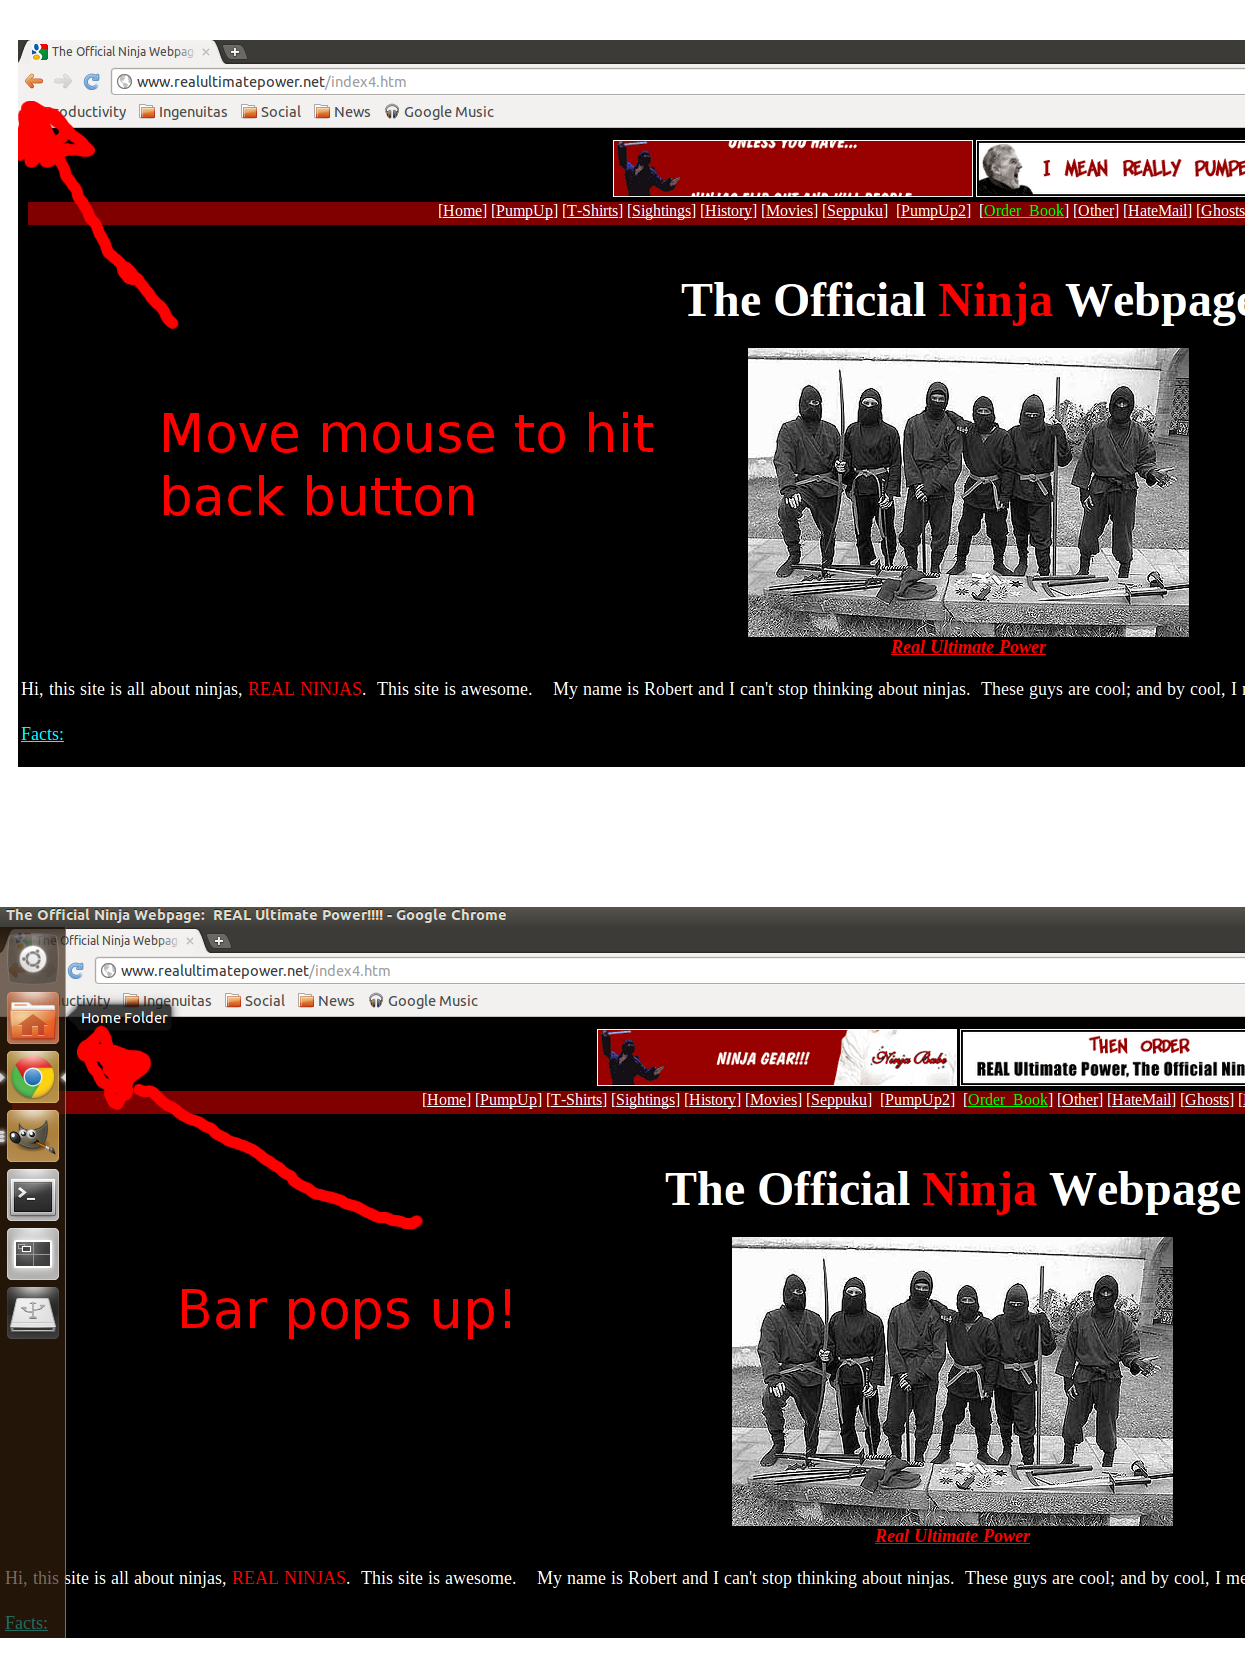1245x1674 pixels.
Task: Expand the Social bookmarks folder in upper window
Action: 271,112
